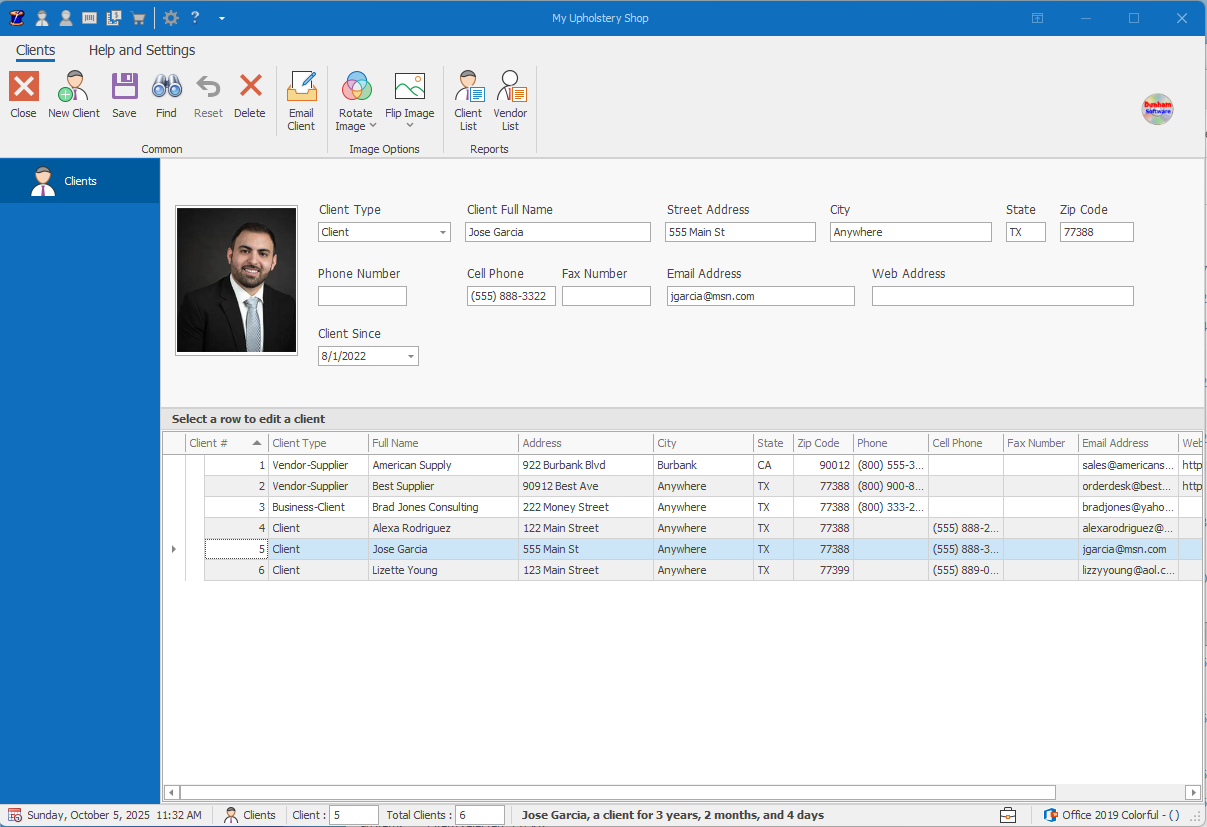
Task: Switch to Help and Settings tab
Action: 142,50
